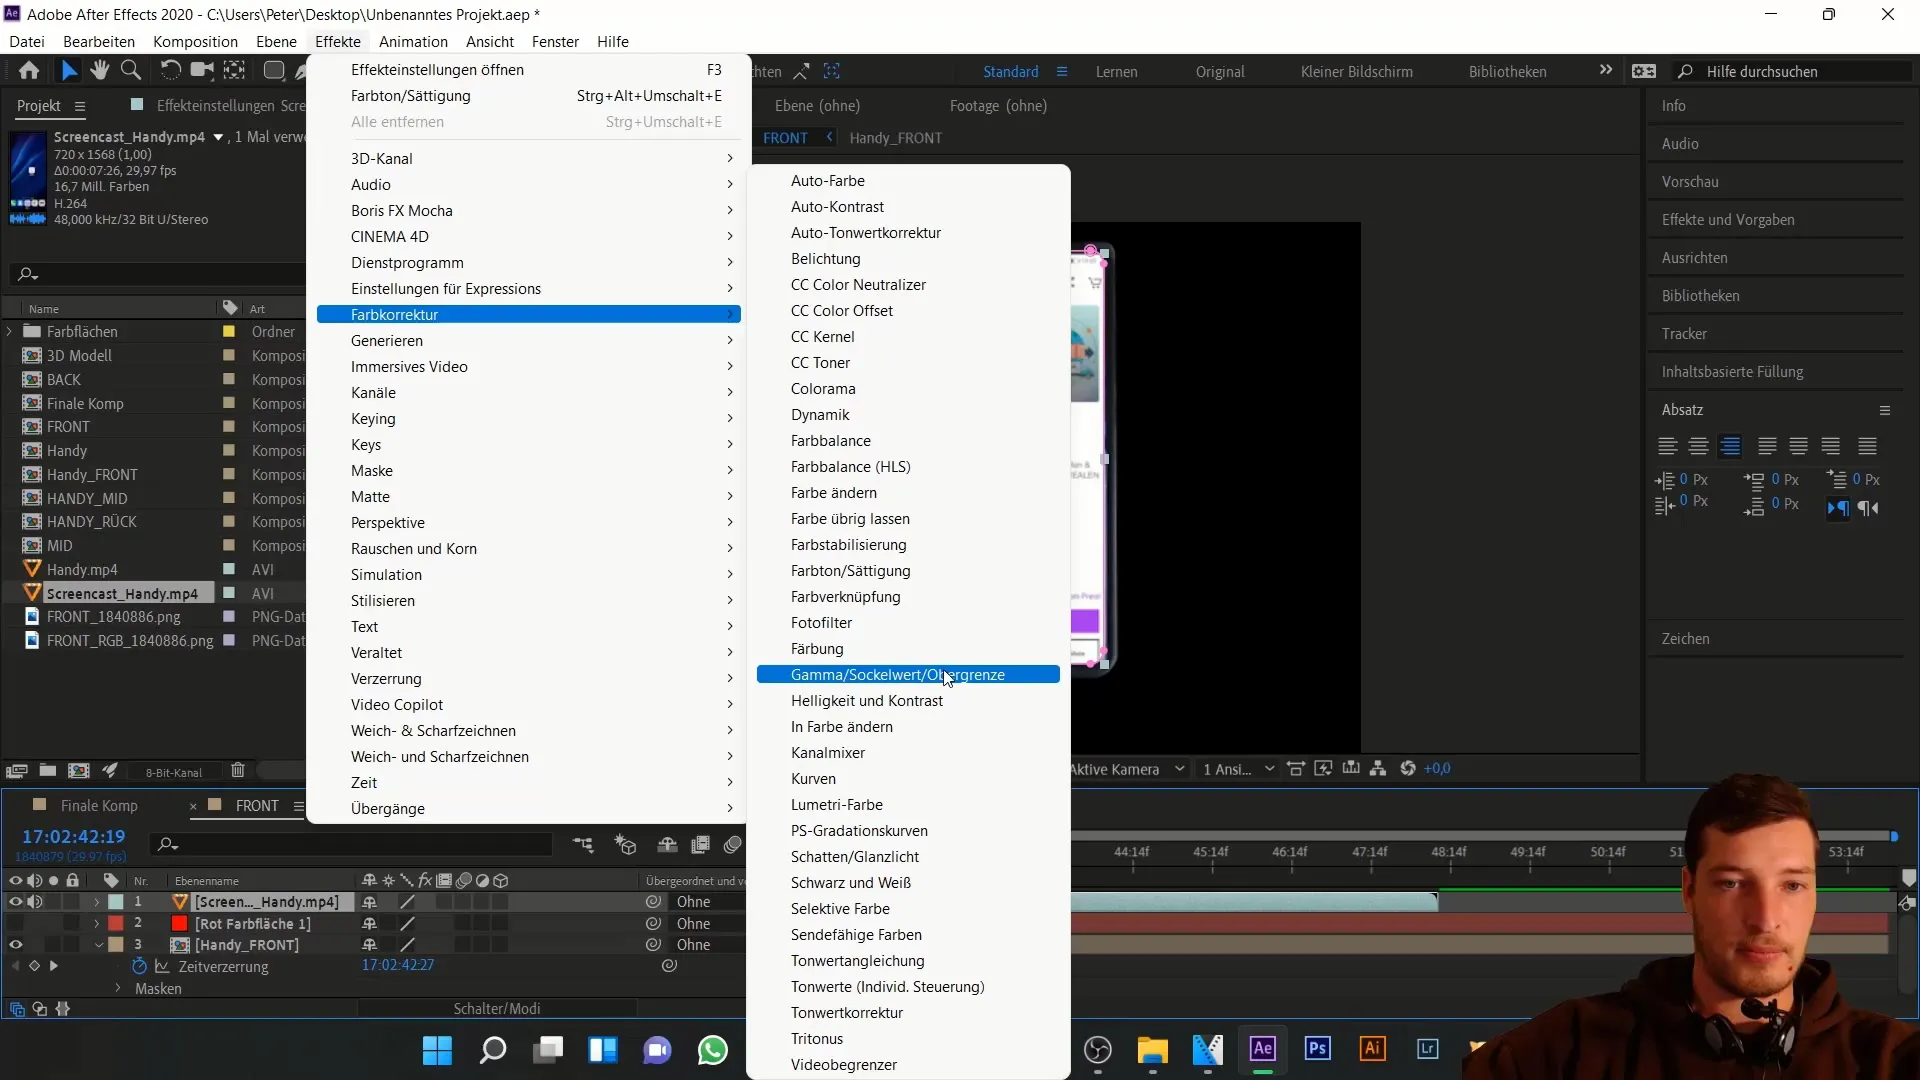1920x1080 pixels.
Task: Toggle the Zeitverzerrung keyframe diamond
Action: [x=34, y=966]
